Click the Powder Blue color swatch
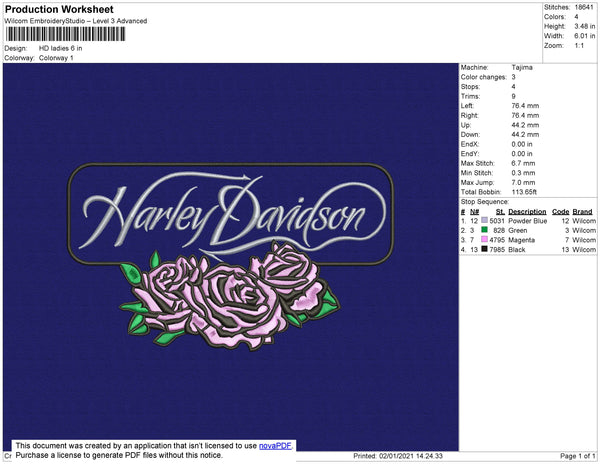The image size is (600, 464). (484, 220)
